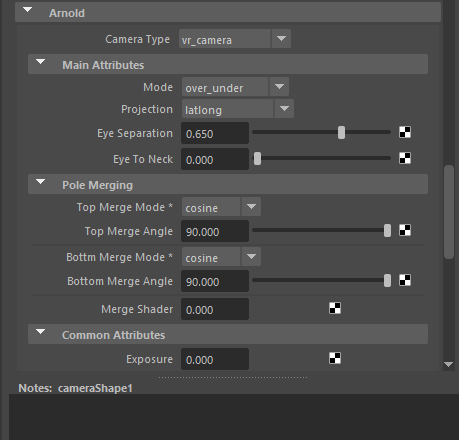This screenshot has height=440, width=459.
Task: Click the Notes text area
Action: click(x=234, y=417)
